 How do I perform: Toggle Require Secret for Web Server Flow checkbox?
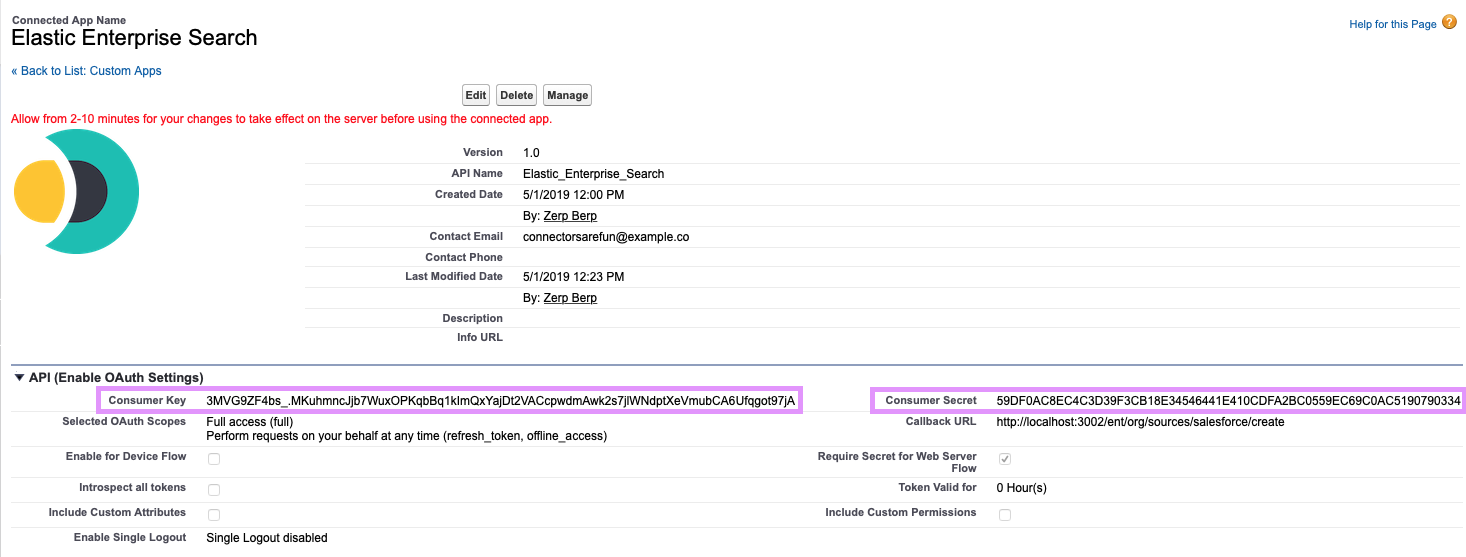tap(1005, 459)
